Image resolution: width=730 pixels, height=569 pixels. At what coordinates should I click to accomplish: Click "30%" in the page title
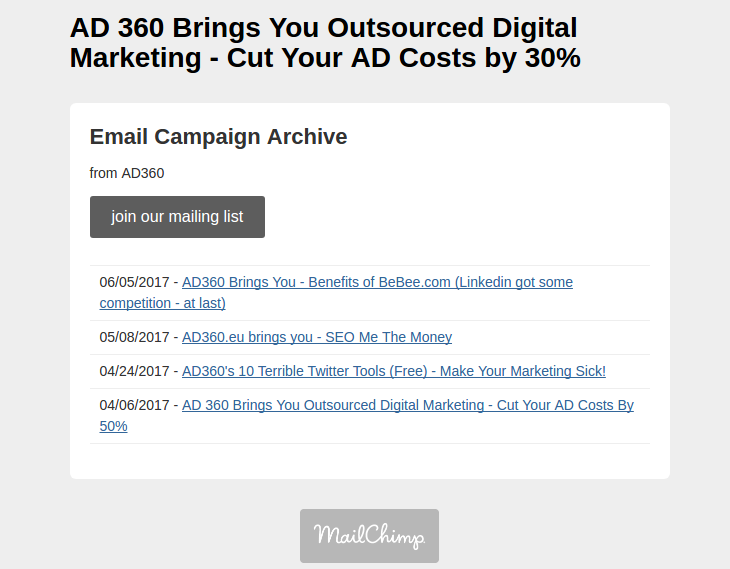coord(553,58)
